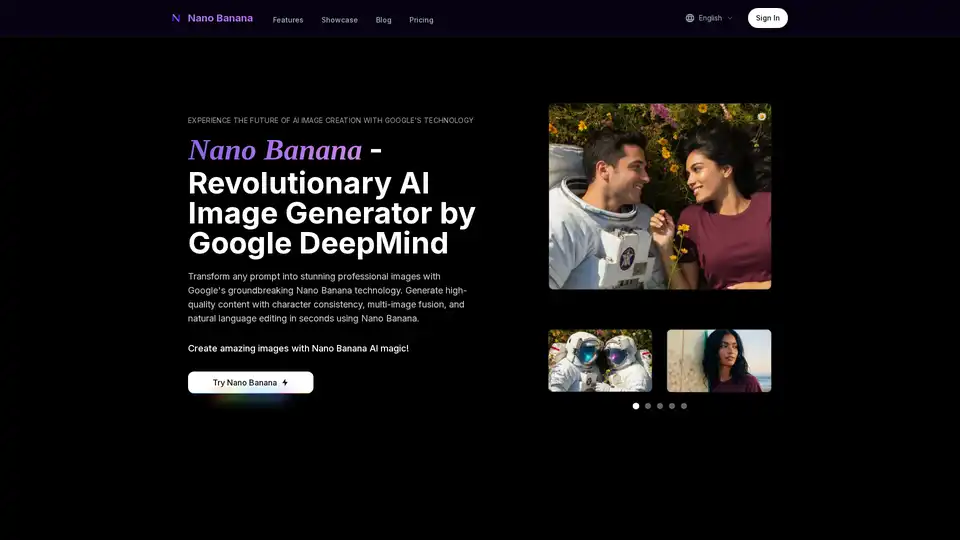This screenshot has width=960, height=540.
Task: Select the woman by the sea thumbnail
Action: point(719,360)
